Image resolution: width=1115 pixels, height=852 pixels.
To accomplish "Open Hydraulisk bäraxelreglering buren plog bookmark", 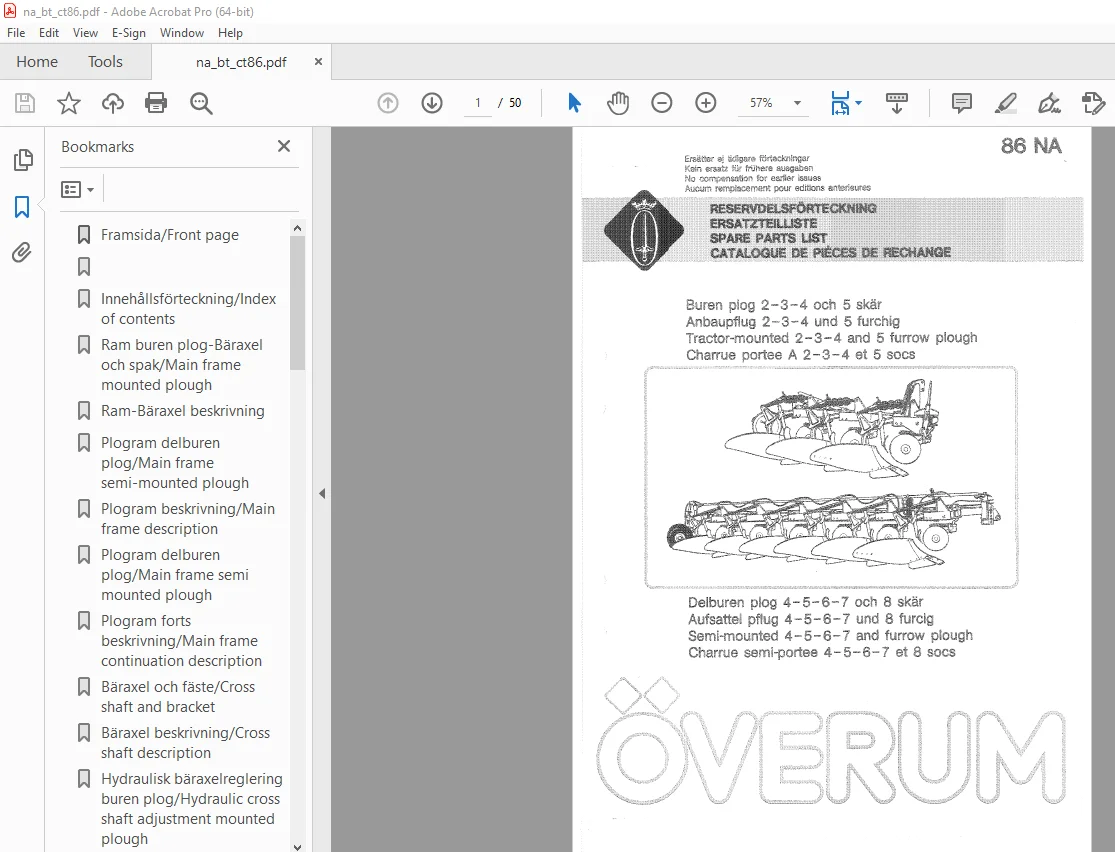I will [x=191, y=809].
